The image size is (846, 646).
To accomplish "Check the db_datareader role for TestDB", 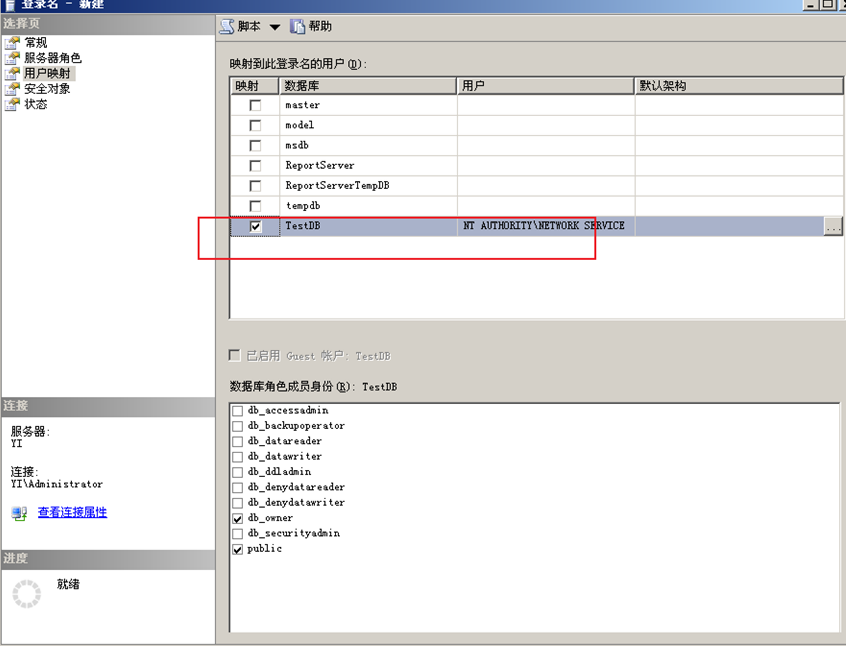I will coord(237,441).
